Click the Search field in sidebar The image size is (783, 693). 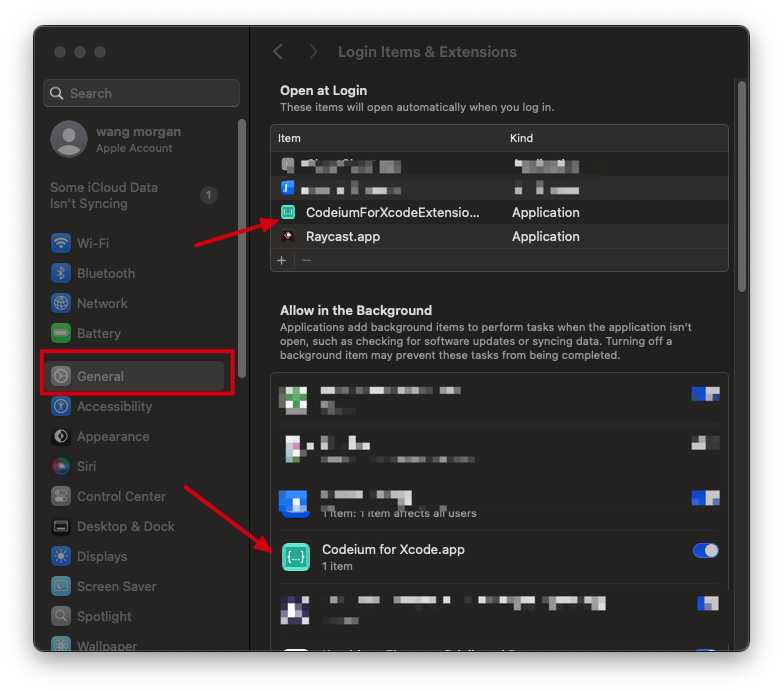(141, 93)
